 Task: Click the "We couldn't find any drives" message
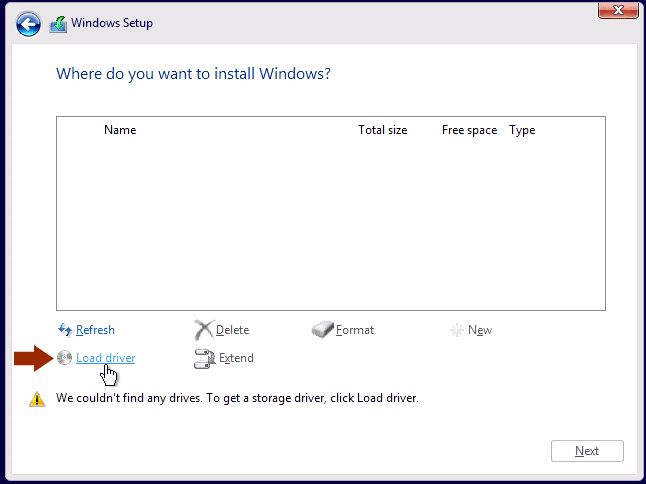tap(237, 398)
